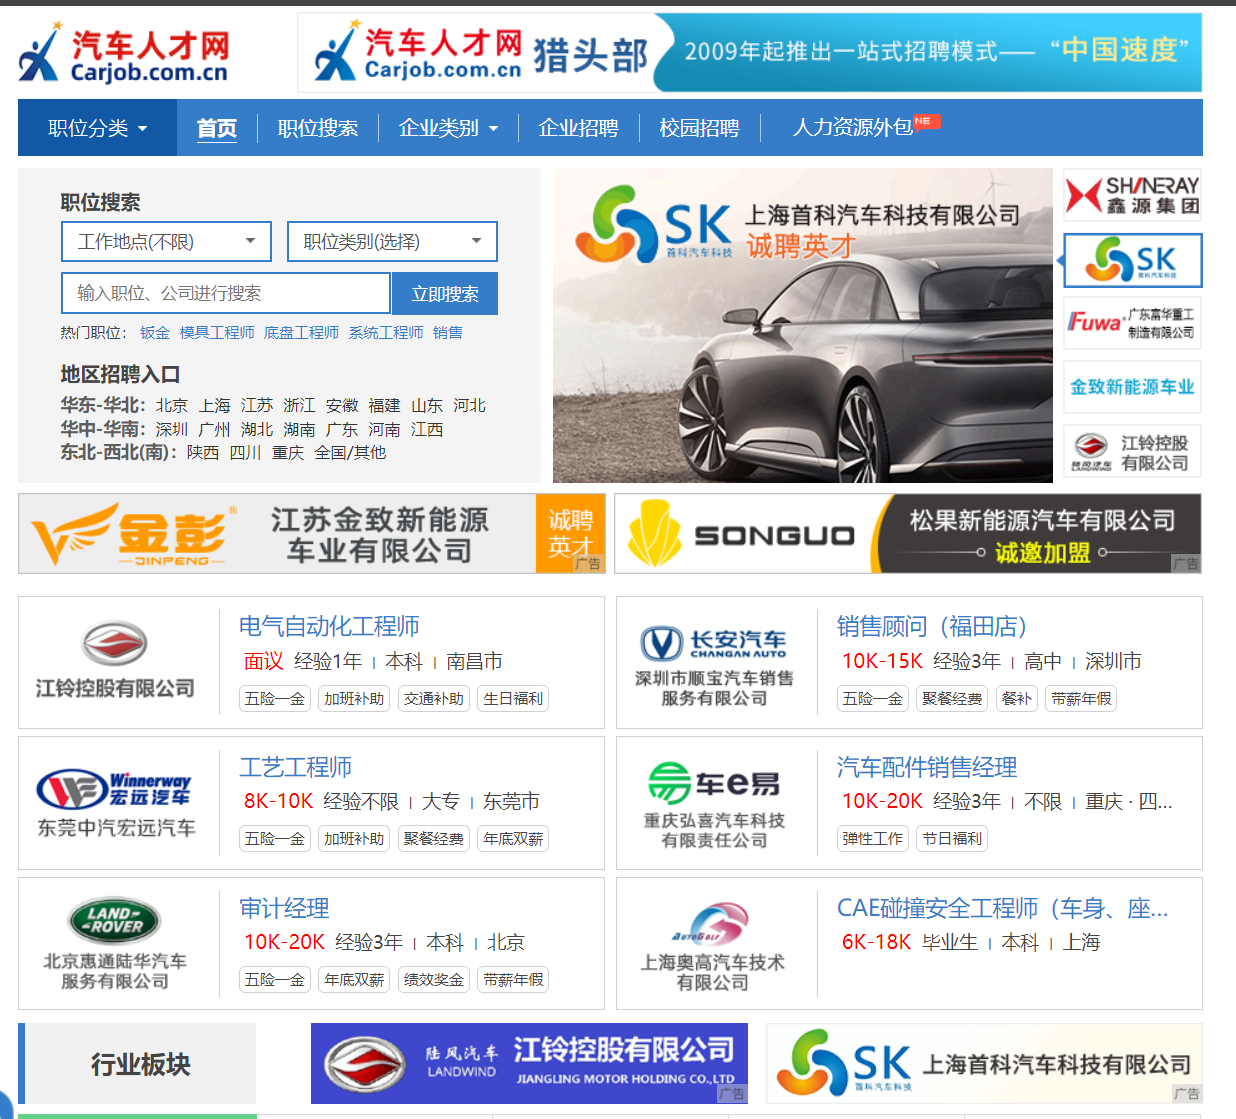Go to the 首页 tab
The image size is (1236, 1119).
click(x=217, y=128)
